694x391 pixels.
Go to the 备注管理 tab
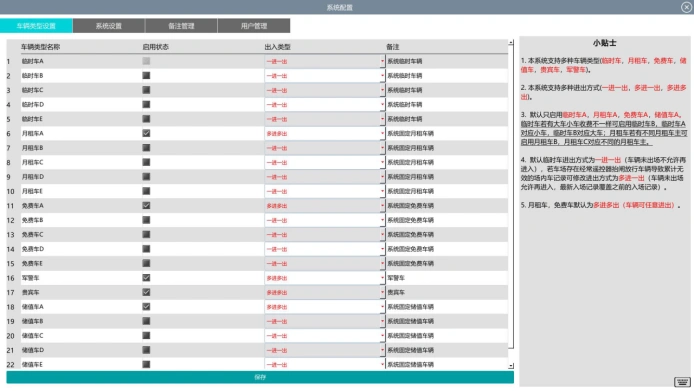[x=181, y=26]
